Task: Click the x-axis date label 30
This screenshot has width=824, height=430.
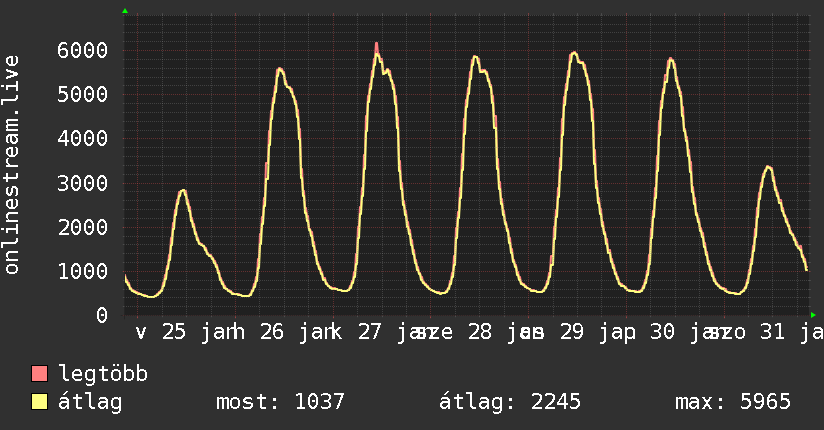Action: pos(662,332)
